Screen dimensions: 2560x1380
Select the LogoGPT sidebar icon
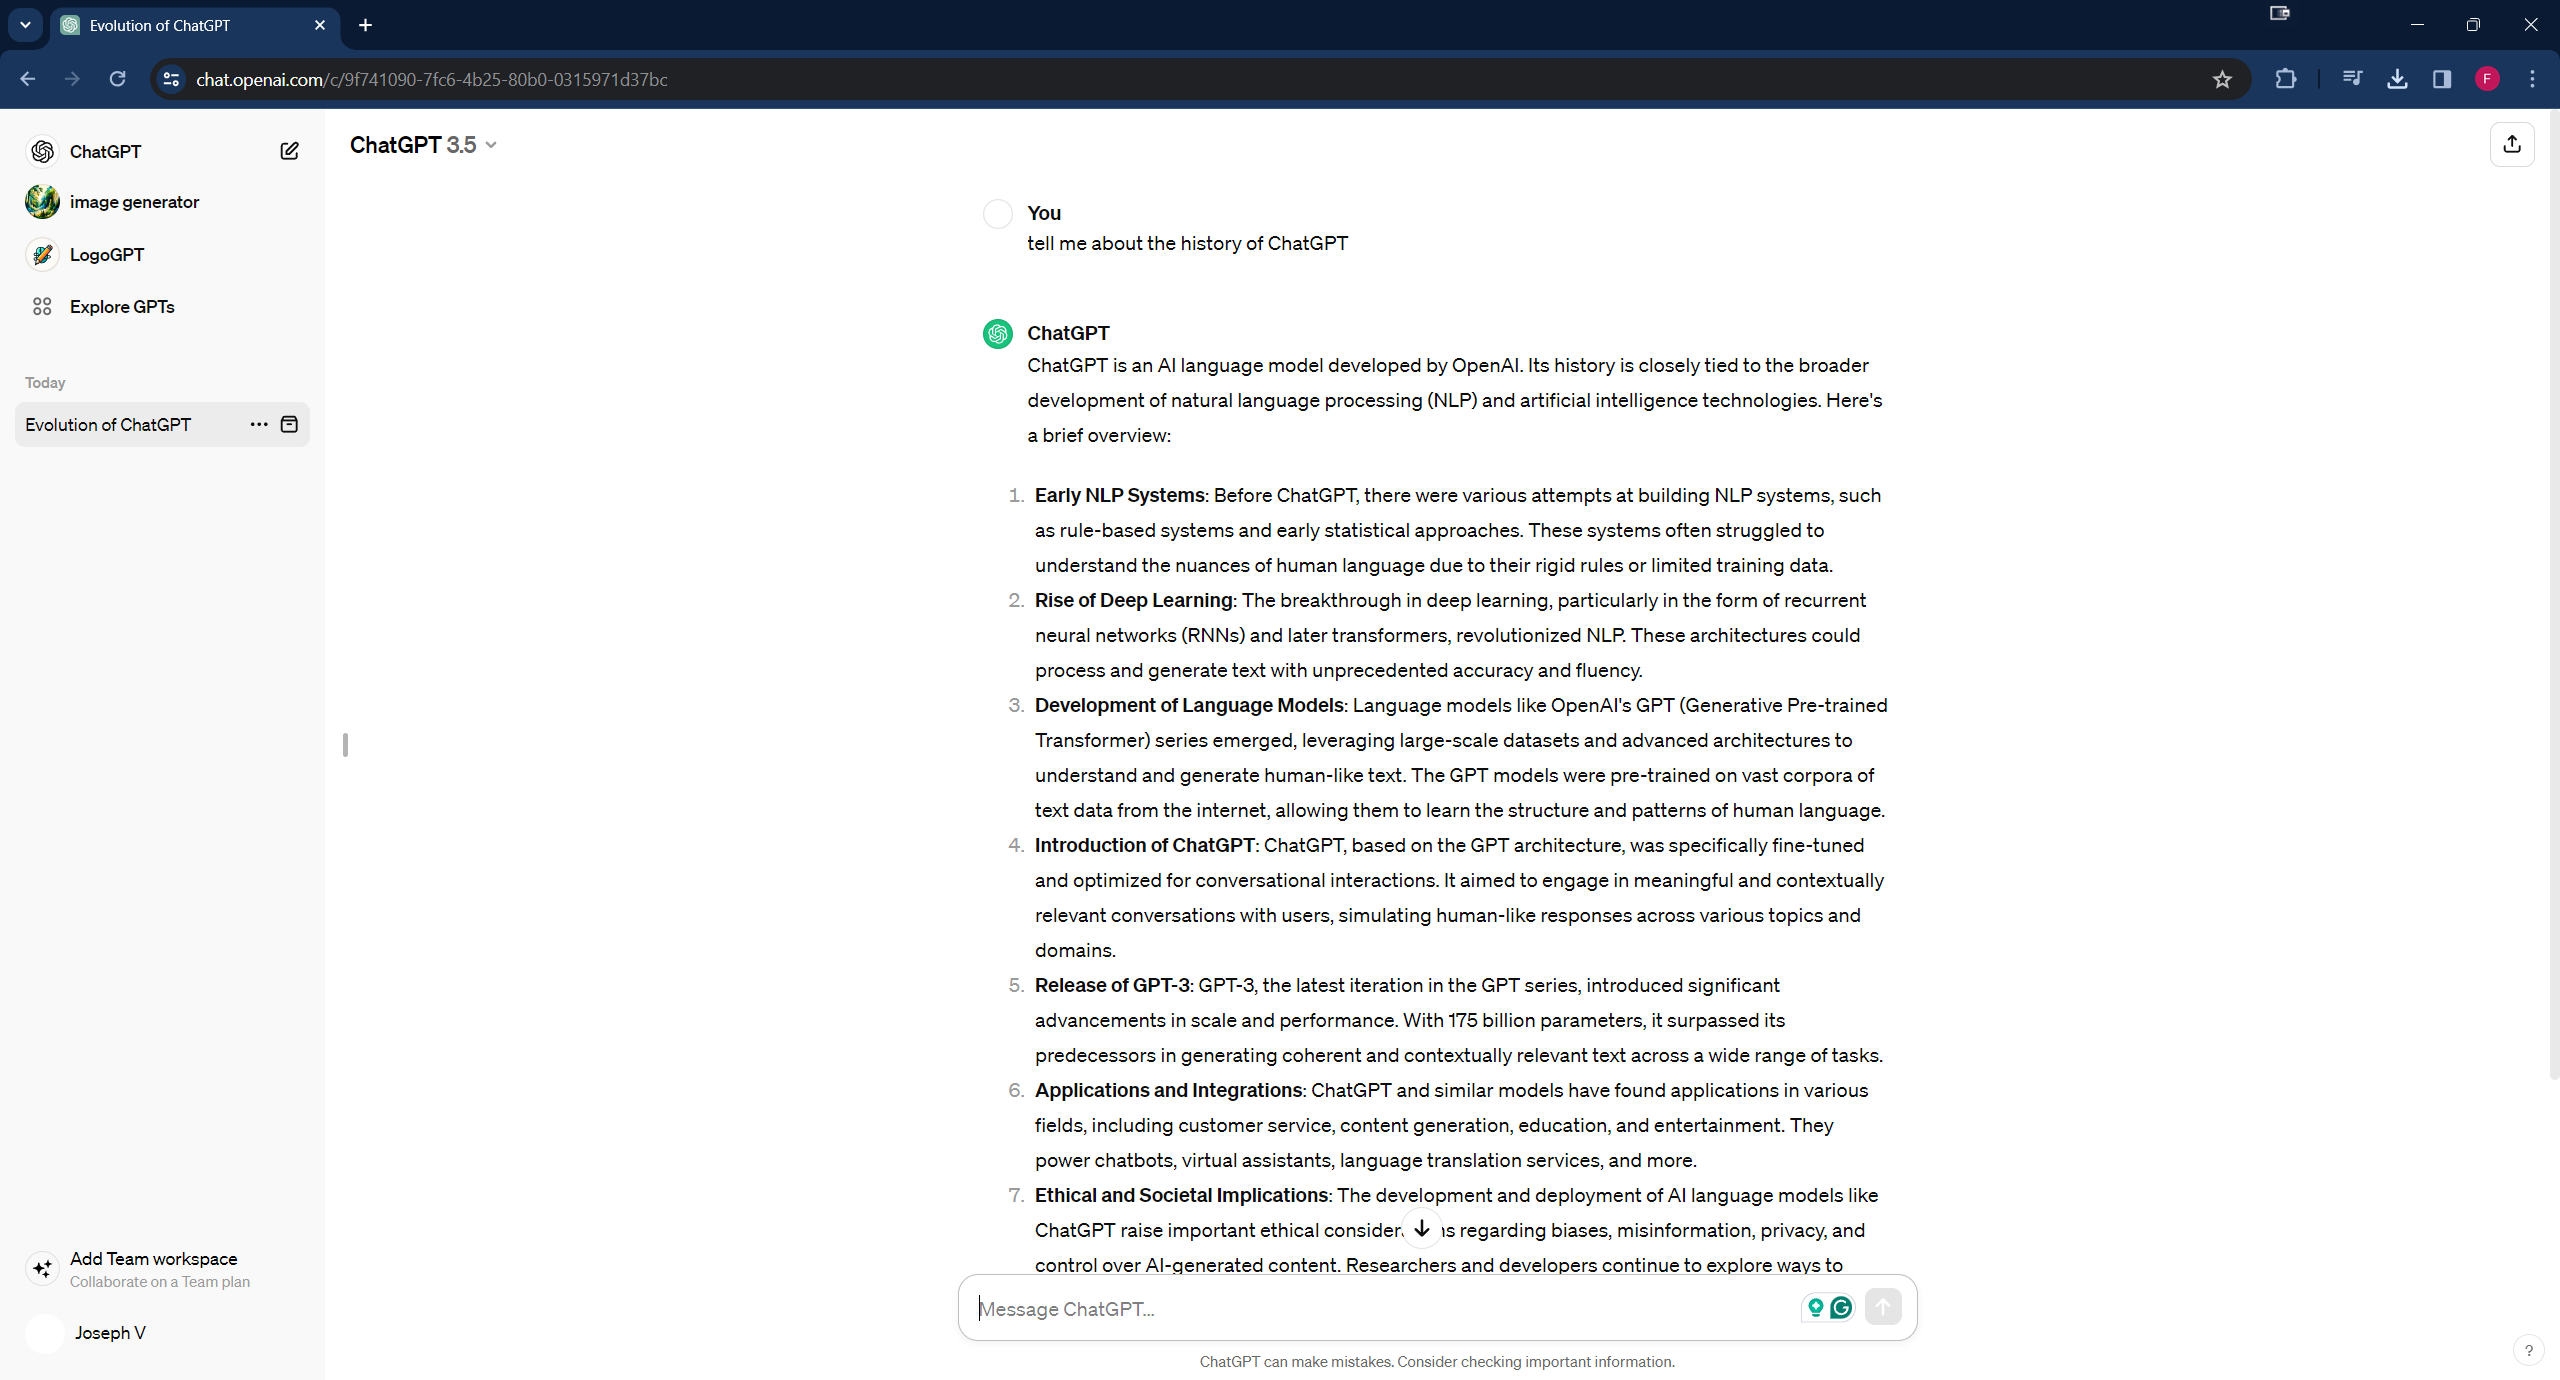41,253
